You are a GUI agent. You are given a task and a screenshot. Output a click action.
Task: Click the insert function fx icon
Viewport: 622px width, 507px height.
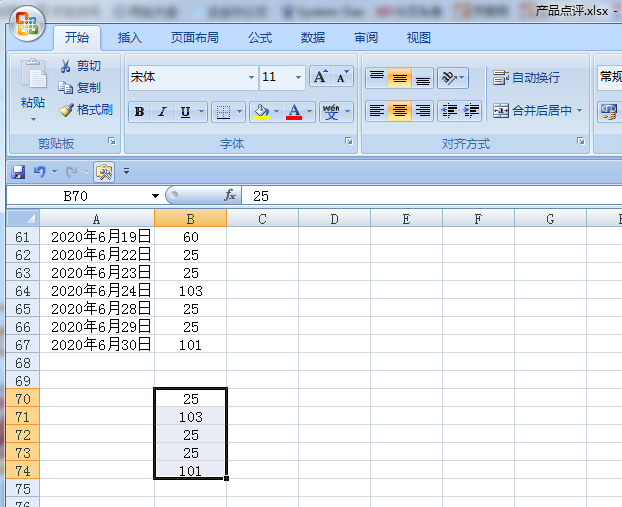(x=230, y=195)
